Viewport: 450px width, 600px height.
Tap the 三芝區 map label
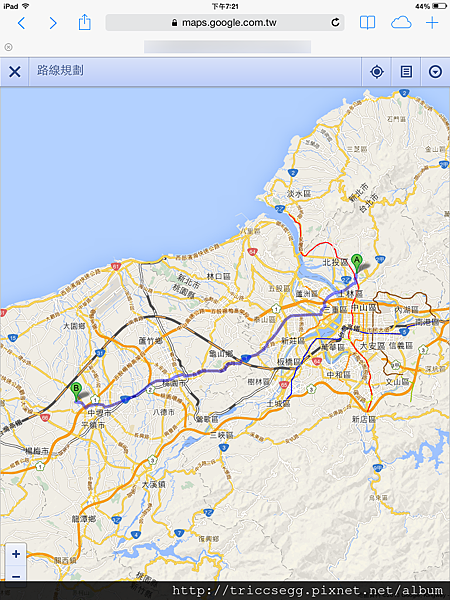click(x=357, y=149)
